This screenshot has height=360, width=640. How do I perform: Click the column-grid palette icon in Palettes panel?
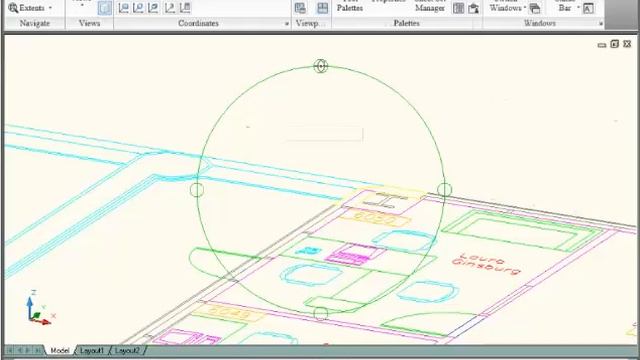pyautogui.click(x=458, y=8)
